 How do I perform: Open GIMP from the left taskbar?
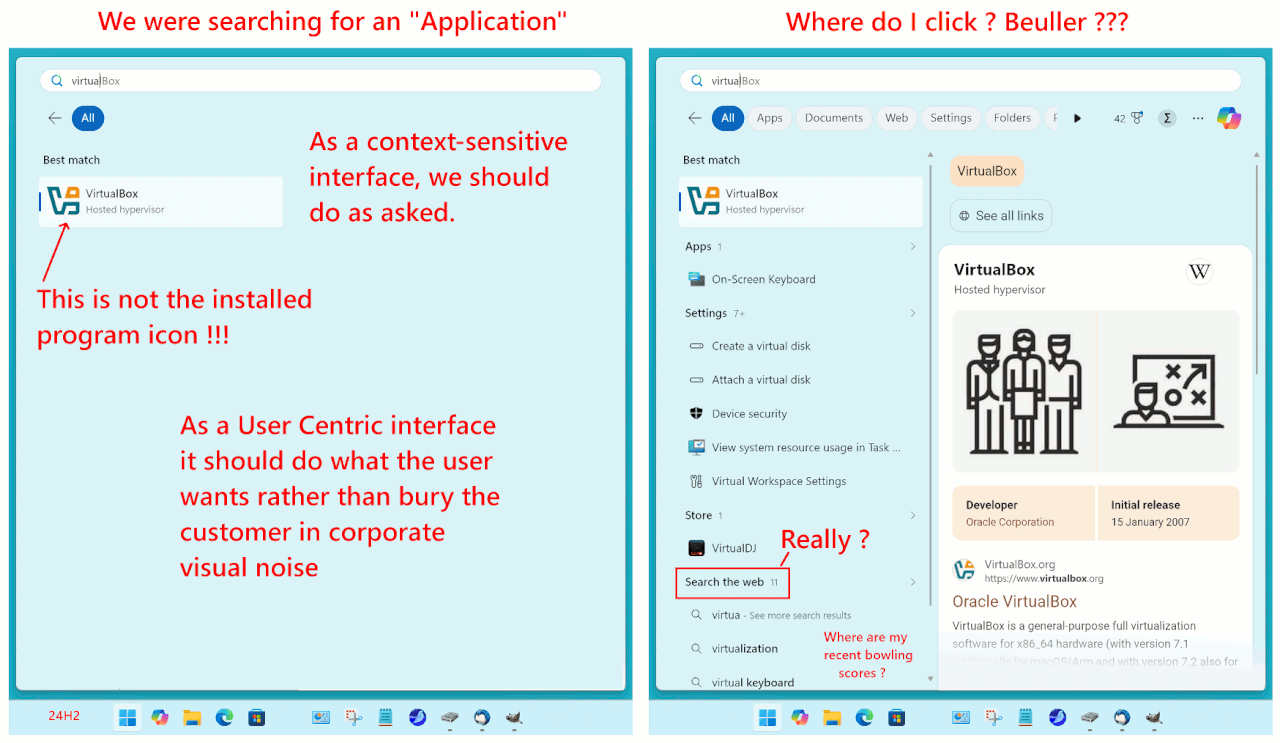514,717
